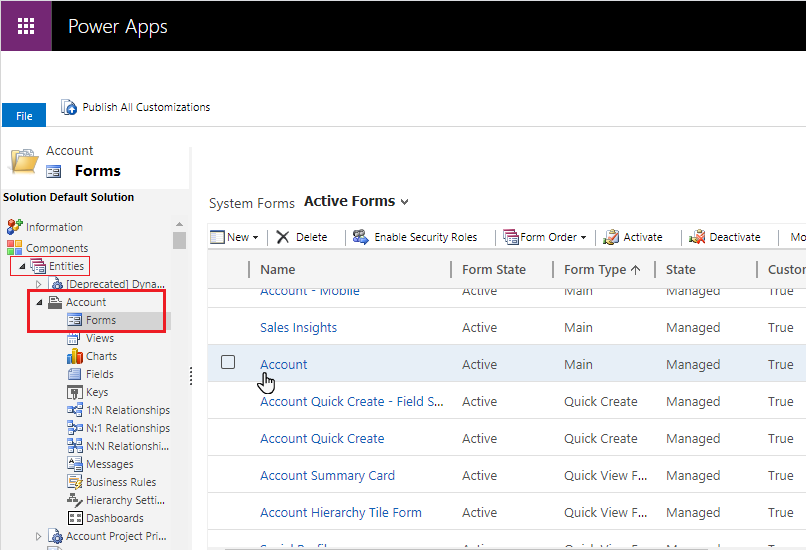Click the Charts icon under Account
Screen dimensions: 806x550
pos(75,356)
